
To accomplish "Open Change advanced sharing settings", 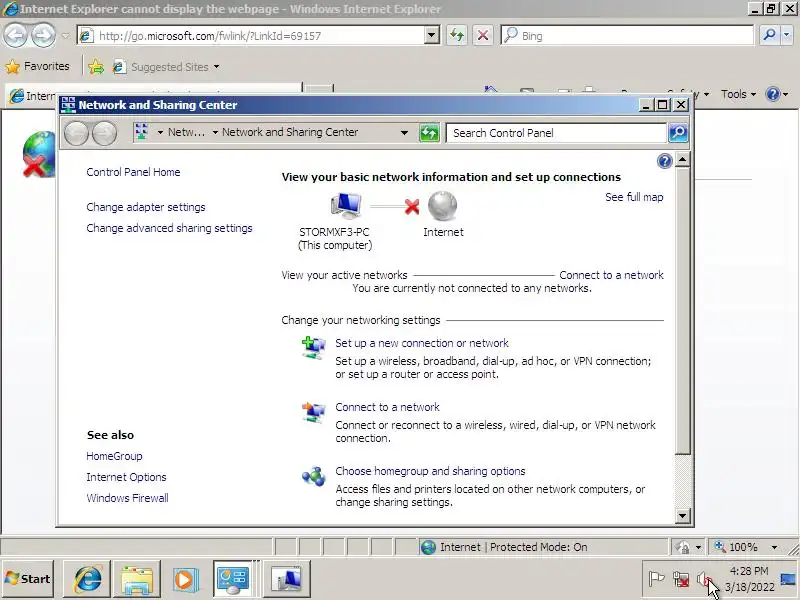I will click(169, 228).
